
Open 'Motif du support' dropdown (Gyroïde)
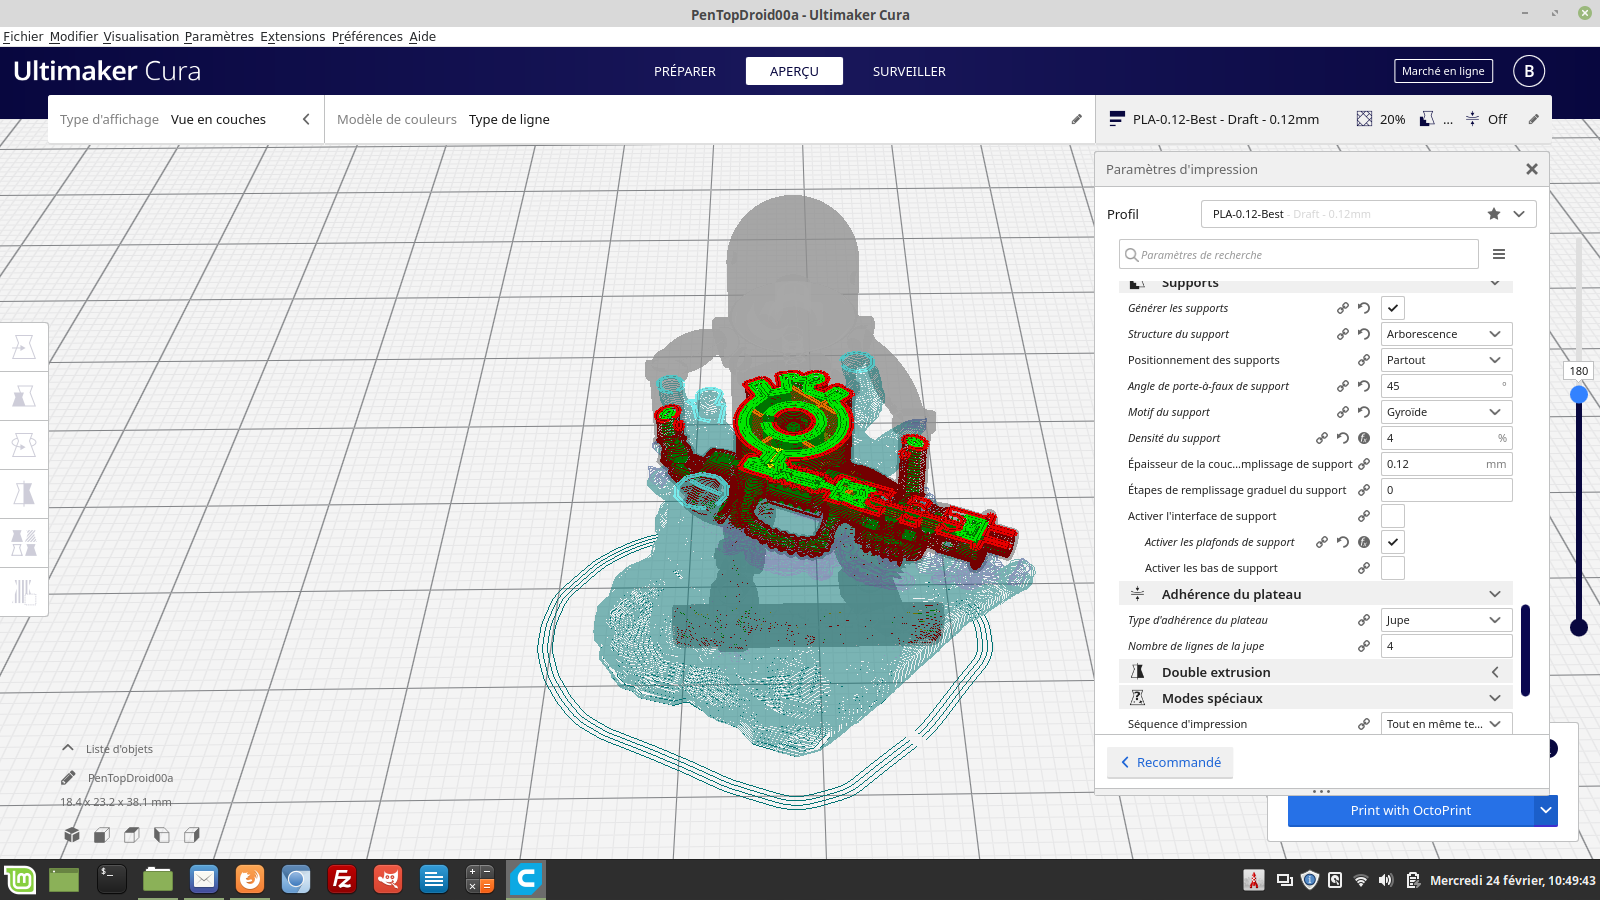[x=1447, y=412]
